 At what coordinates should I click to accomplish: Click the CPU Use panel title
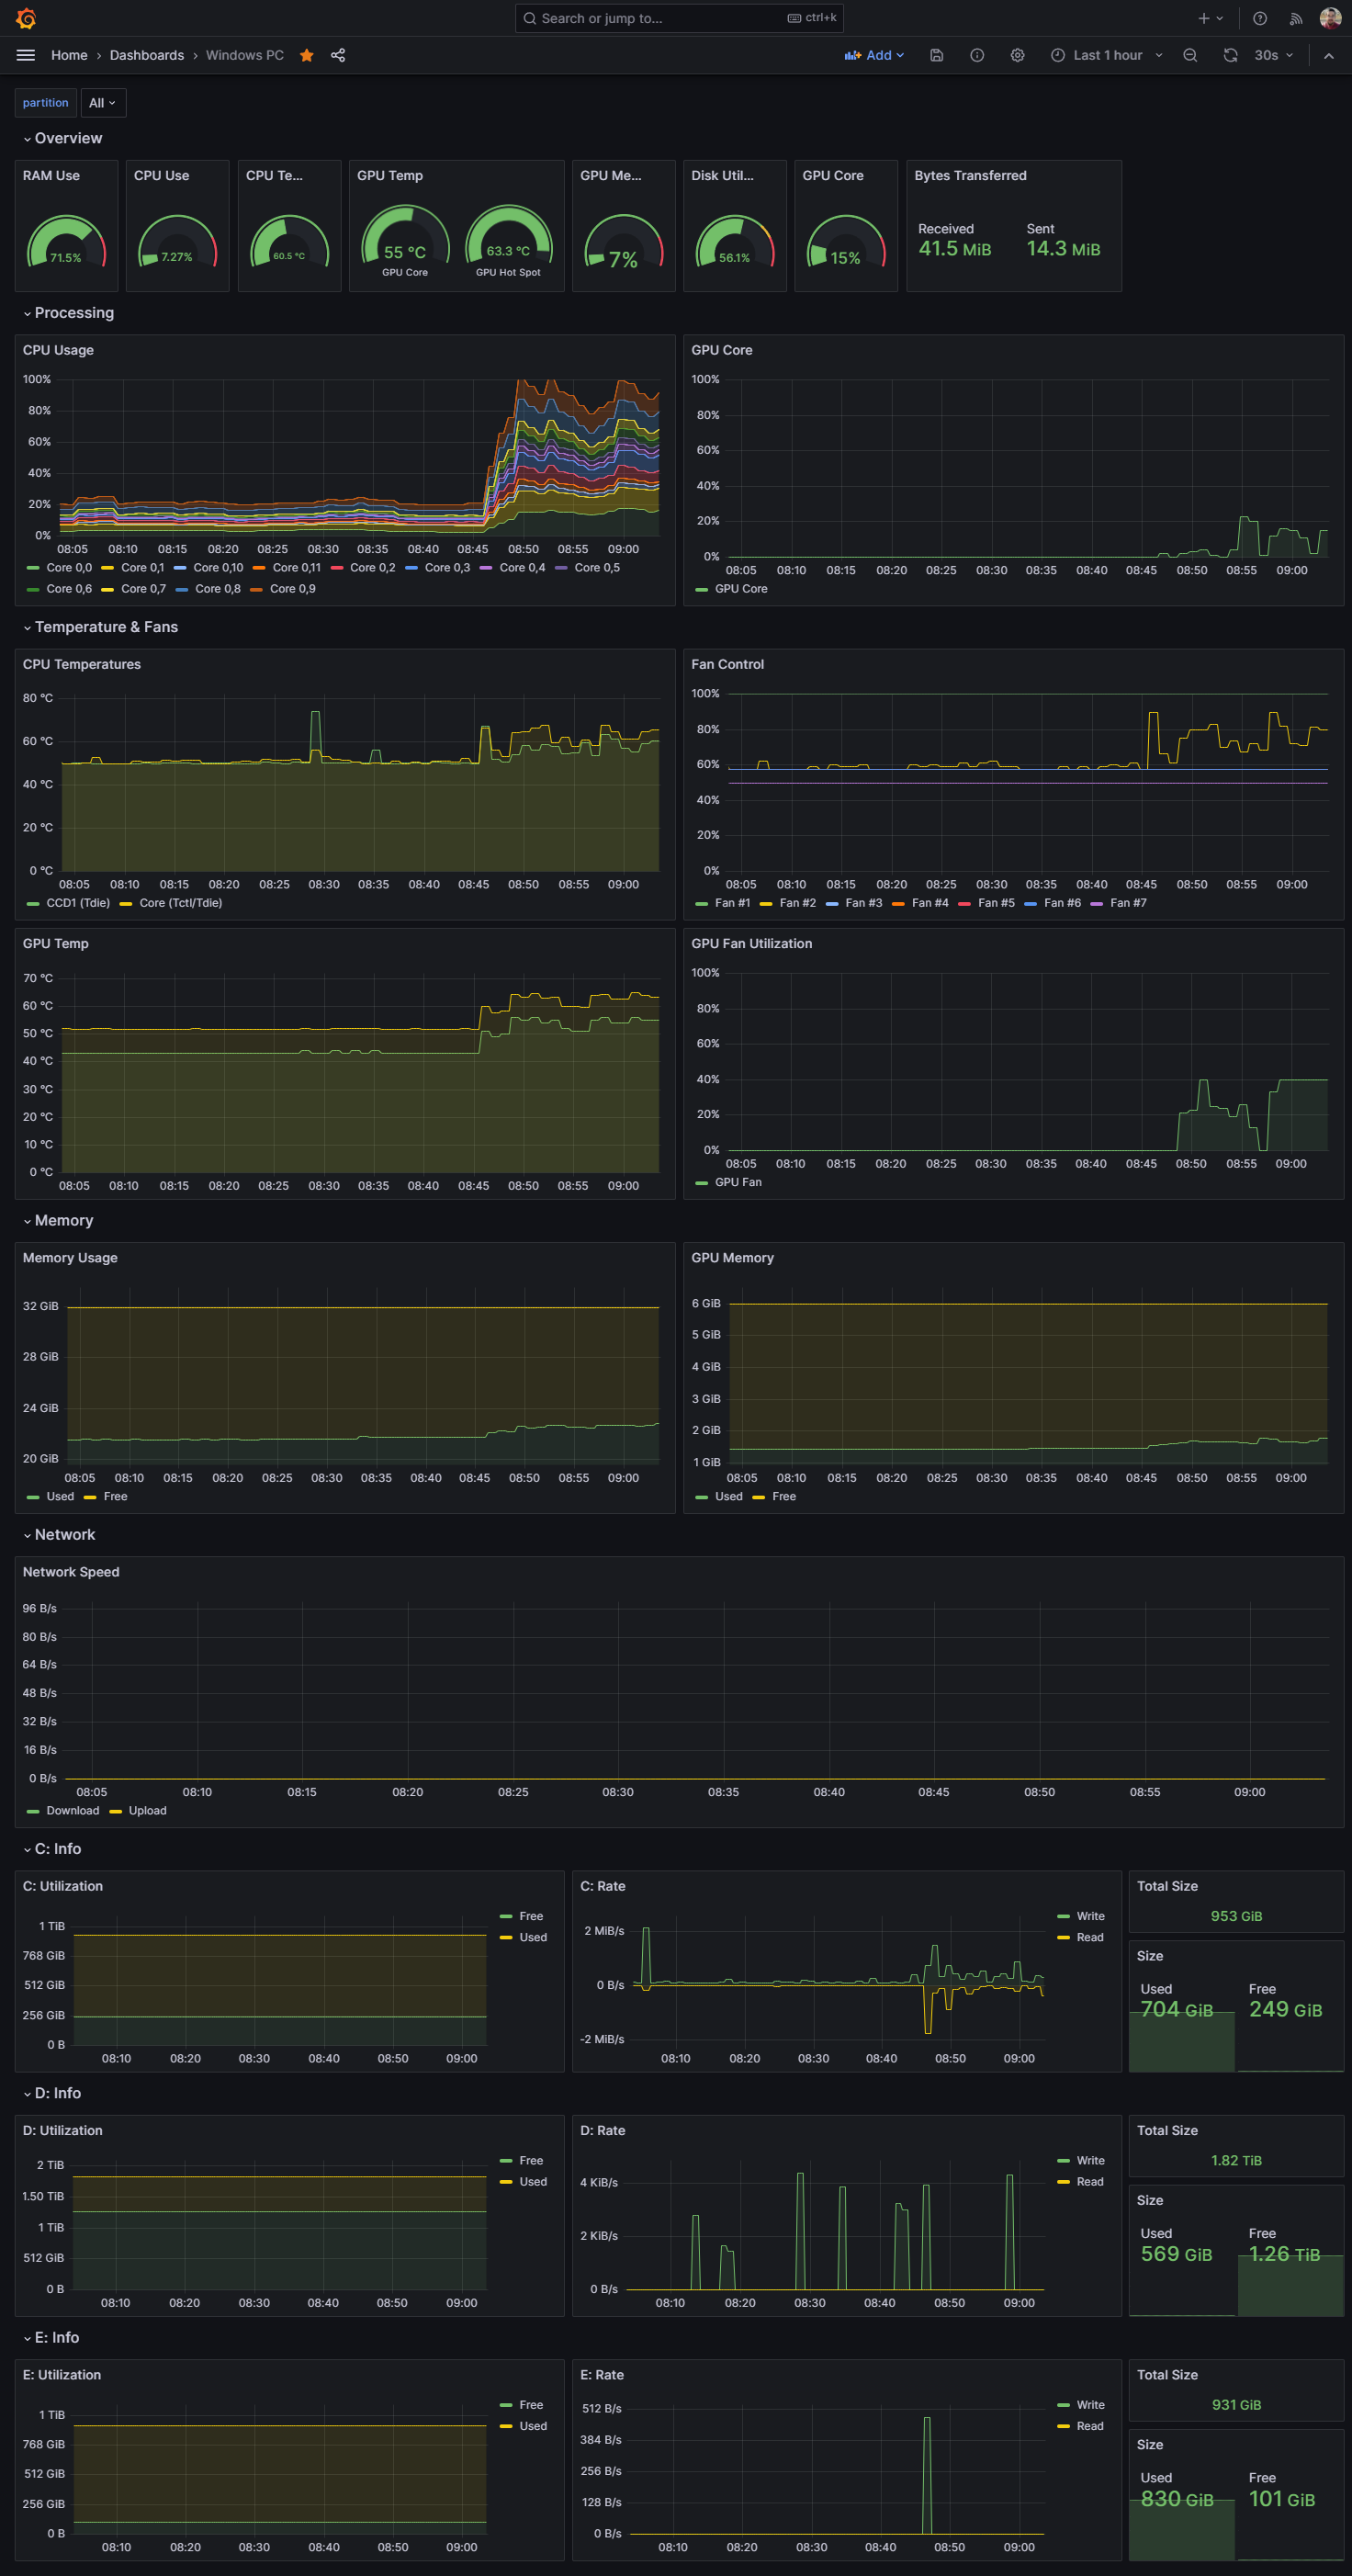click(x=161, y=176)
